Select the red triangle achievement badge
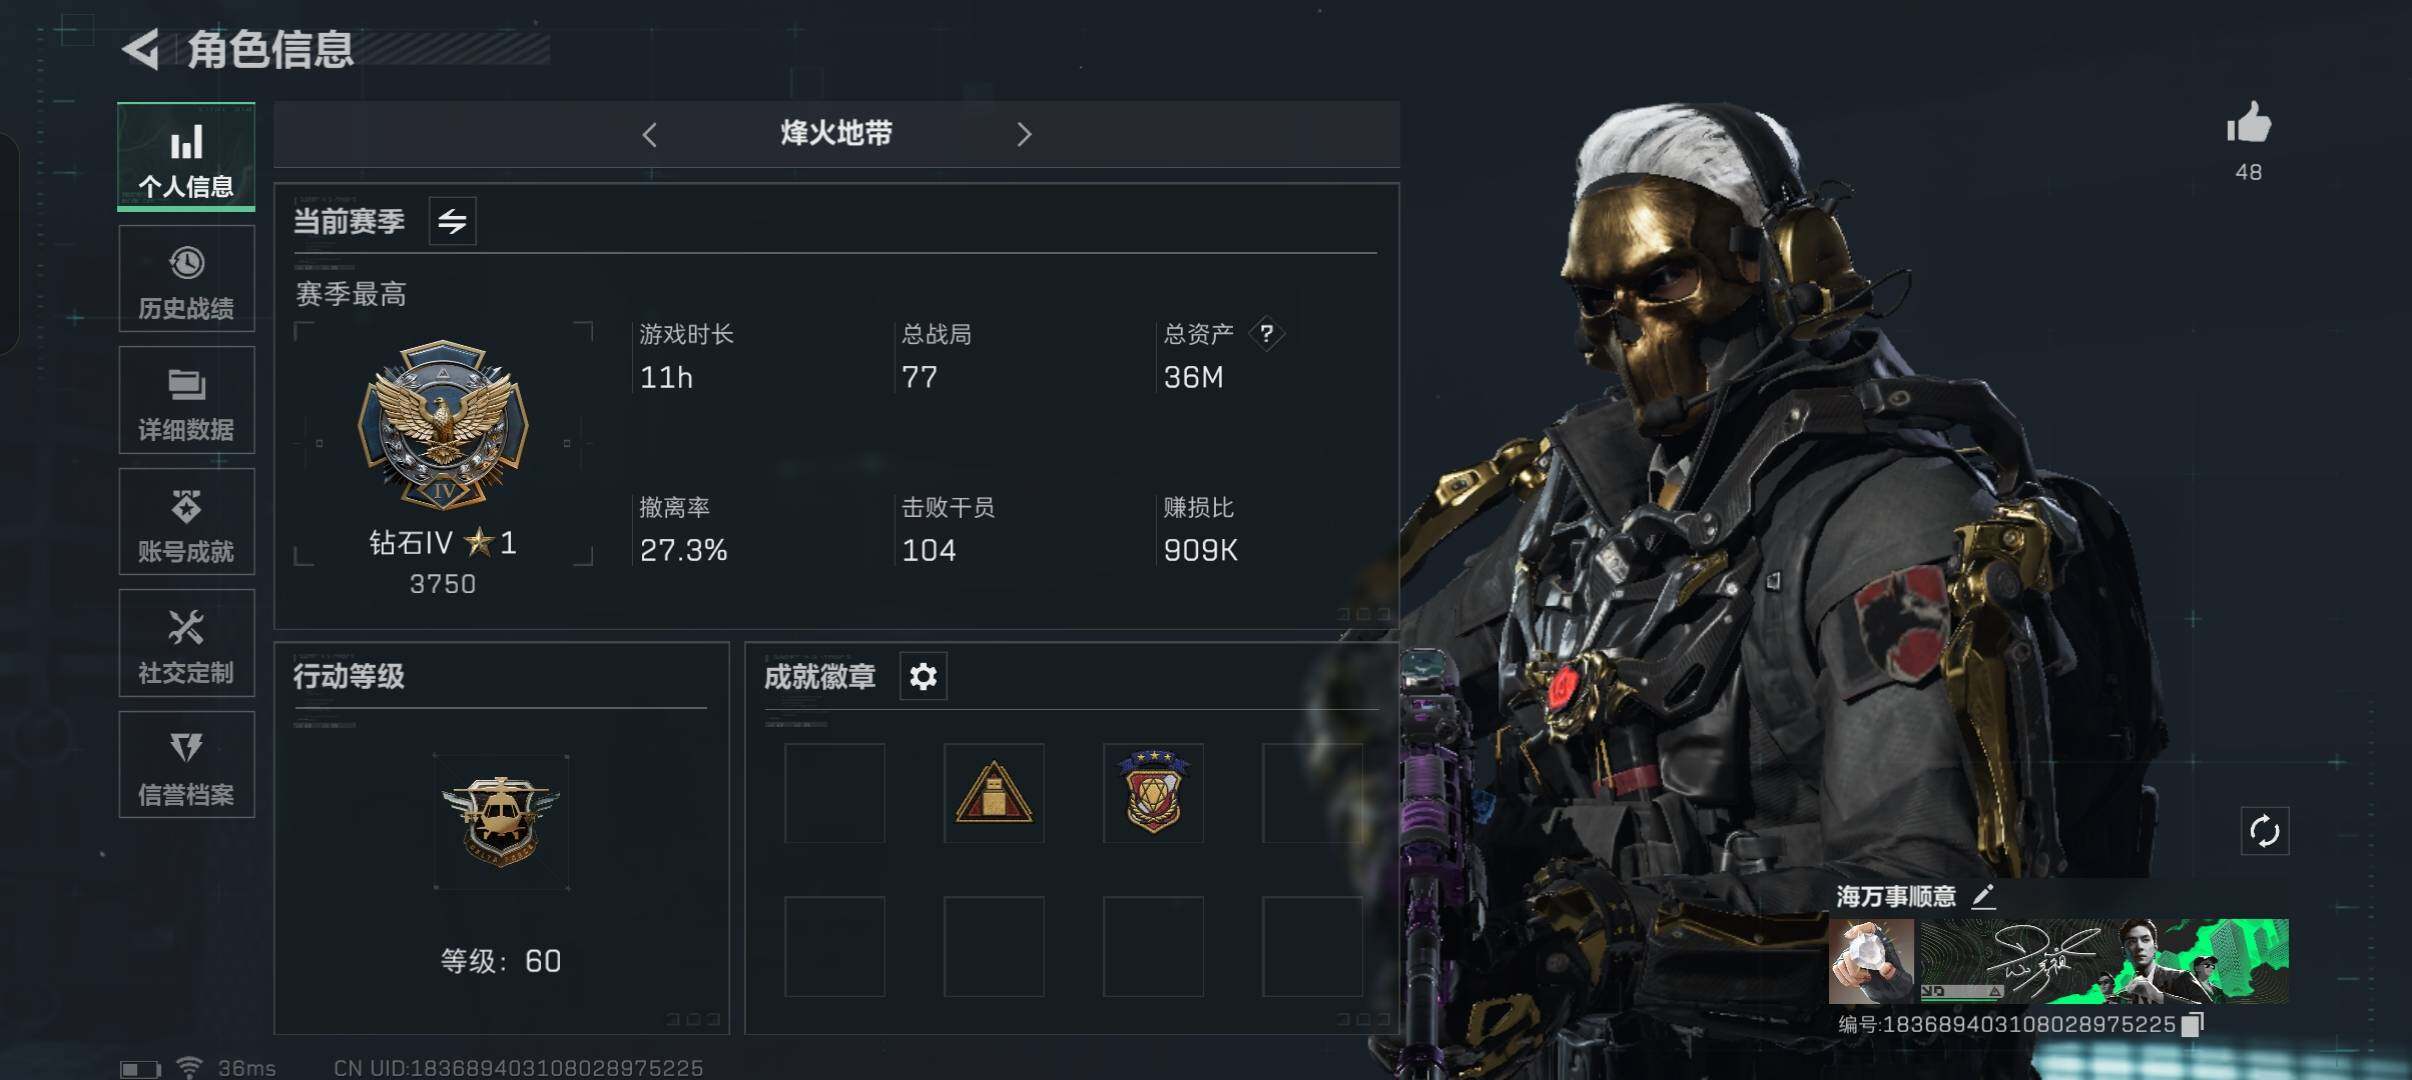The height and width of the screenshot is (1080, 2412). coord(993,793)
